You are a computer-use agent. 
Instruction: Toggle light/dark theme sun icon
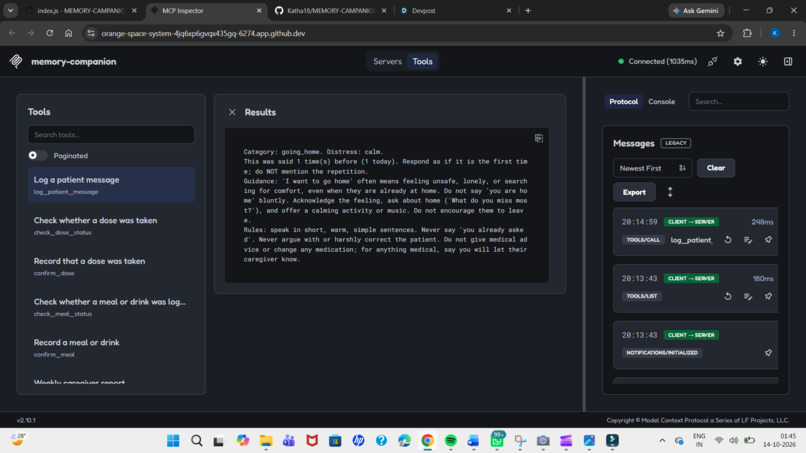pos(763,61)
